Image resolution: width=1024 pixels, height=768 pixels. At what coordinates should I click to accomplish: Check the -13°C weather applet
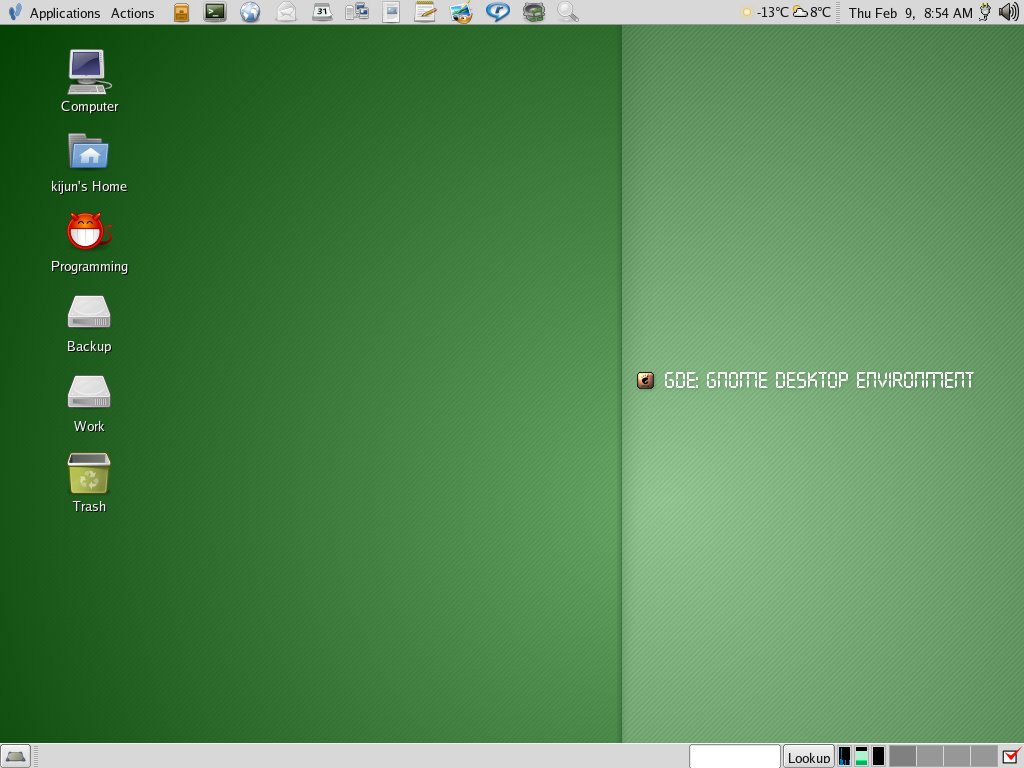pos(765,12)
